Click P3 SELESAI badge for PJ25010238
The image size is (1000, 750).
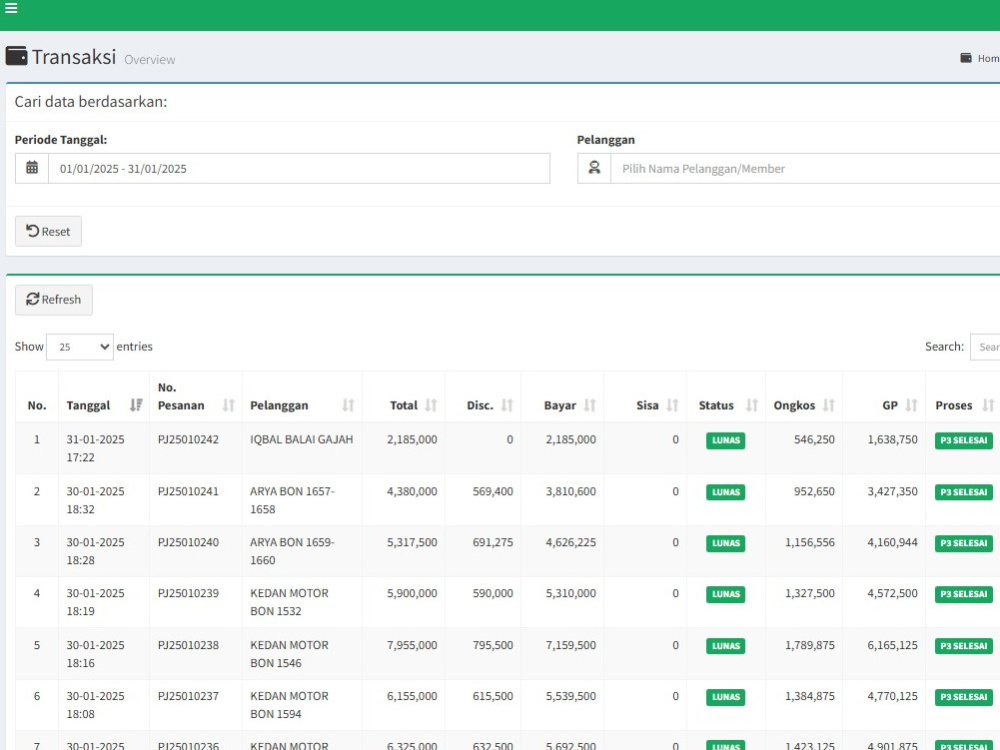point(964,646)
